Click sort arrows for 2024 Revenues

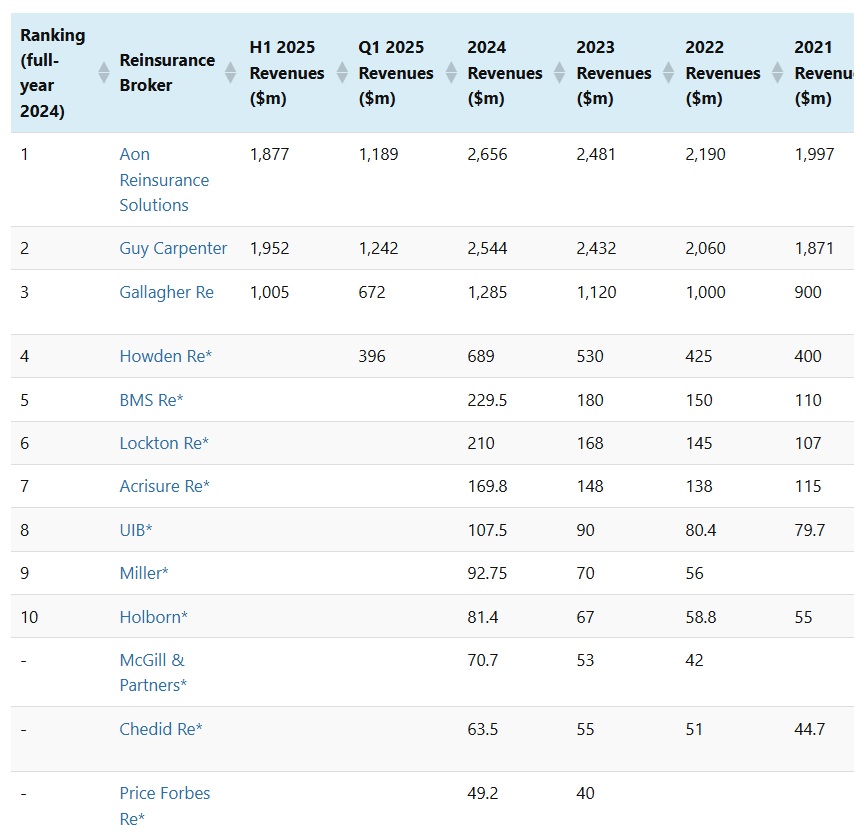pyautogui.click(x=559, y=73)
